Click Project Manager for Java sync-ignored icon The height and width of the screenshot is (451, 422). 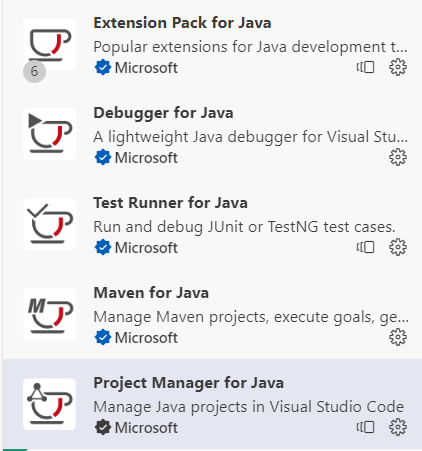point(365,427)
